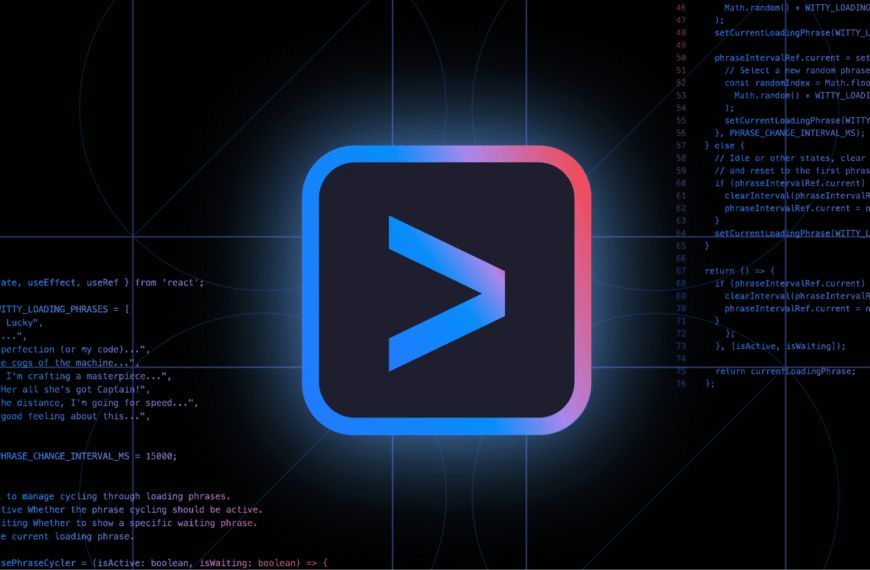Viewport: 870px width, 570px height.
Task: Click the glowing terminal prompt icon
Action: [x=447, y=290]
